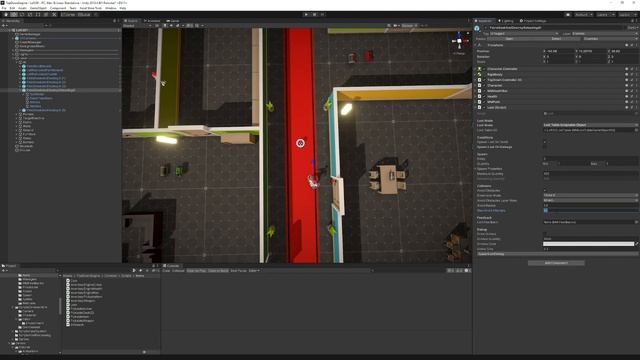The image size is (640, 360).
Task: Switch to the Game tab
Action: [x=173, y=21]
